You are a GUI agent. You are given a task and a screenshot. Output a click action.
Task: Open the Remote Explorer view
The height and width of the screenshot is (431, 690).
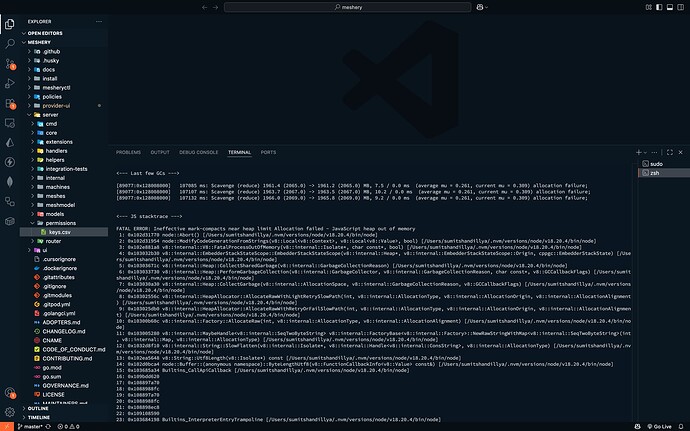pos(10,123)
